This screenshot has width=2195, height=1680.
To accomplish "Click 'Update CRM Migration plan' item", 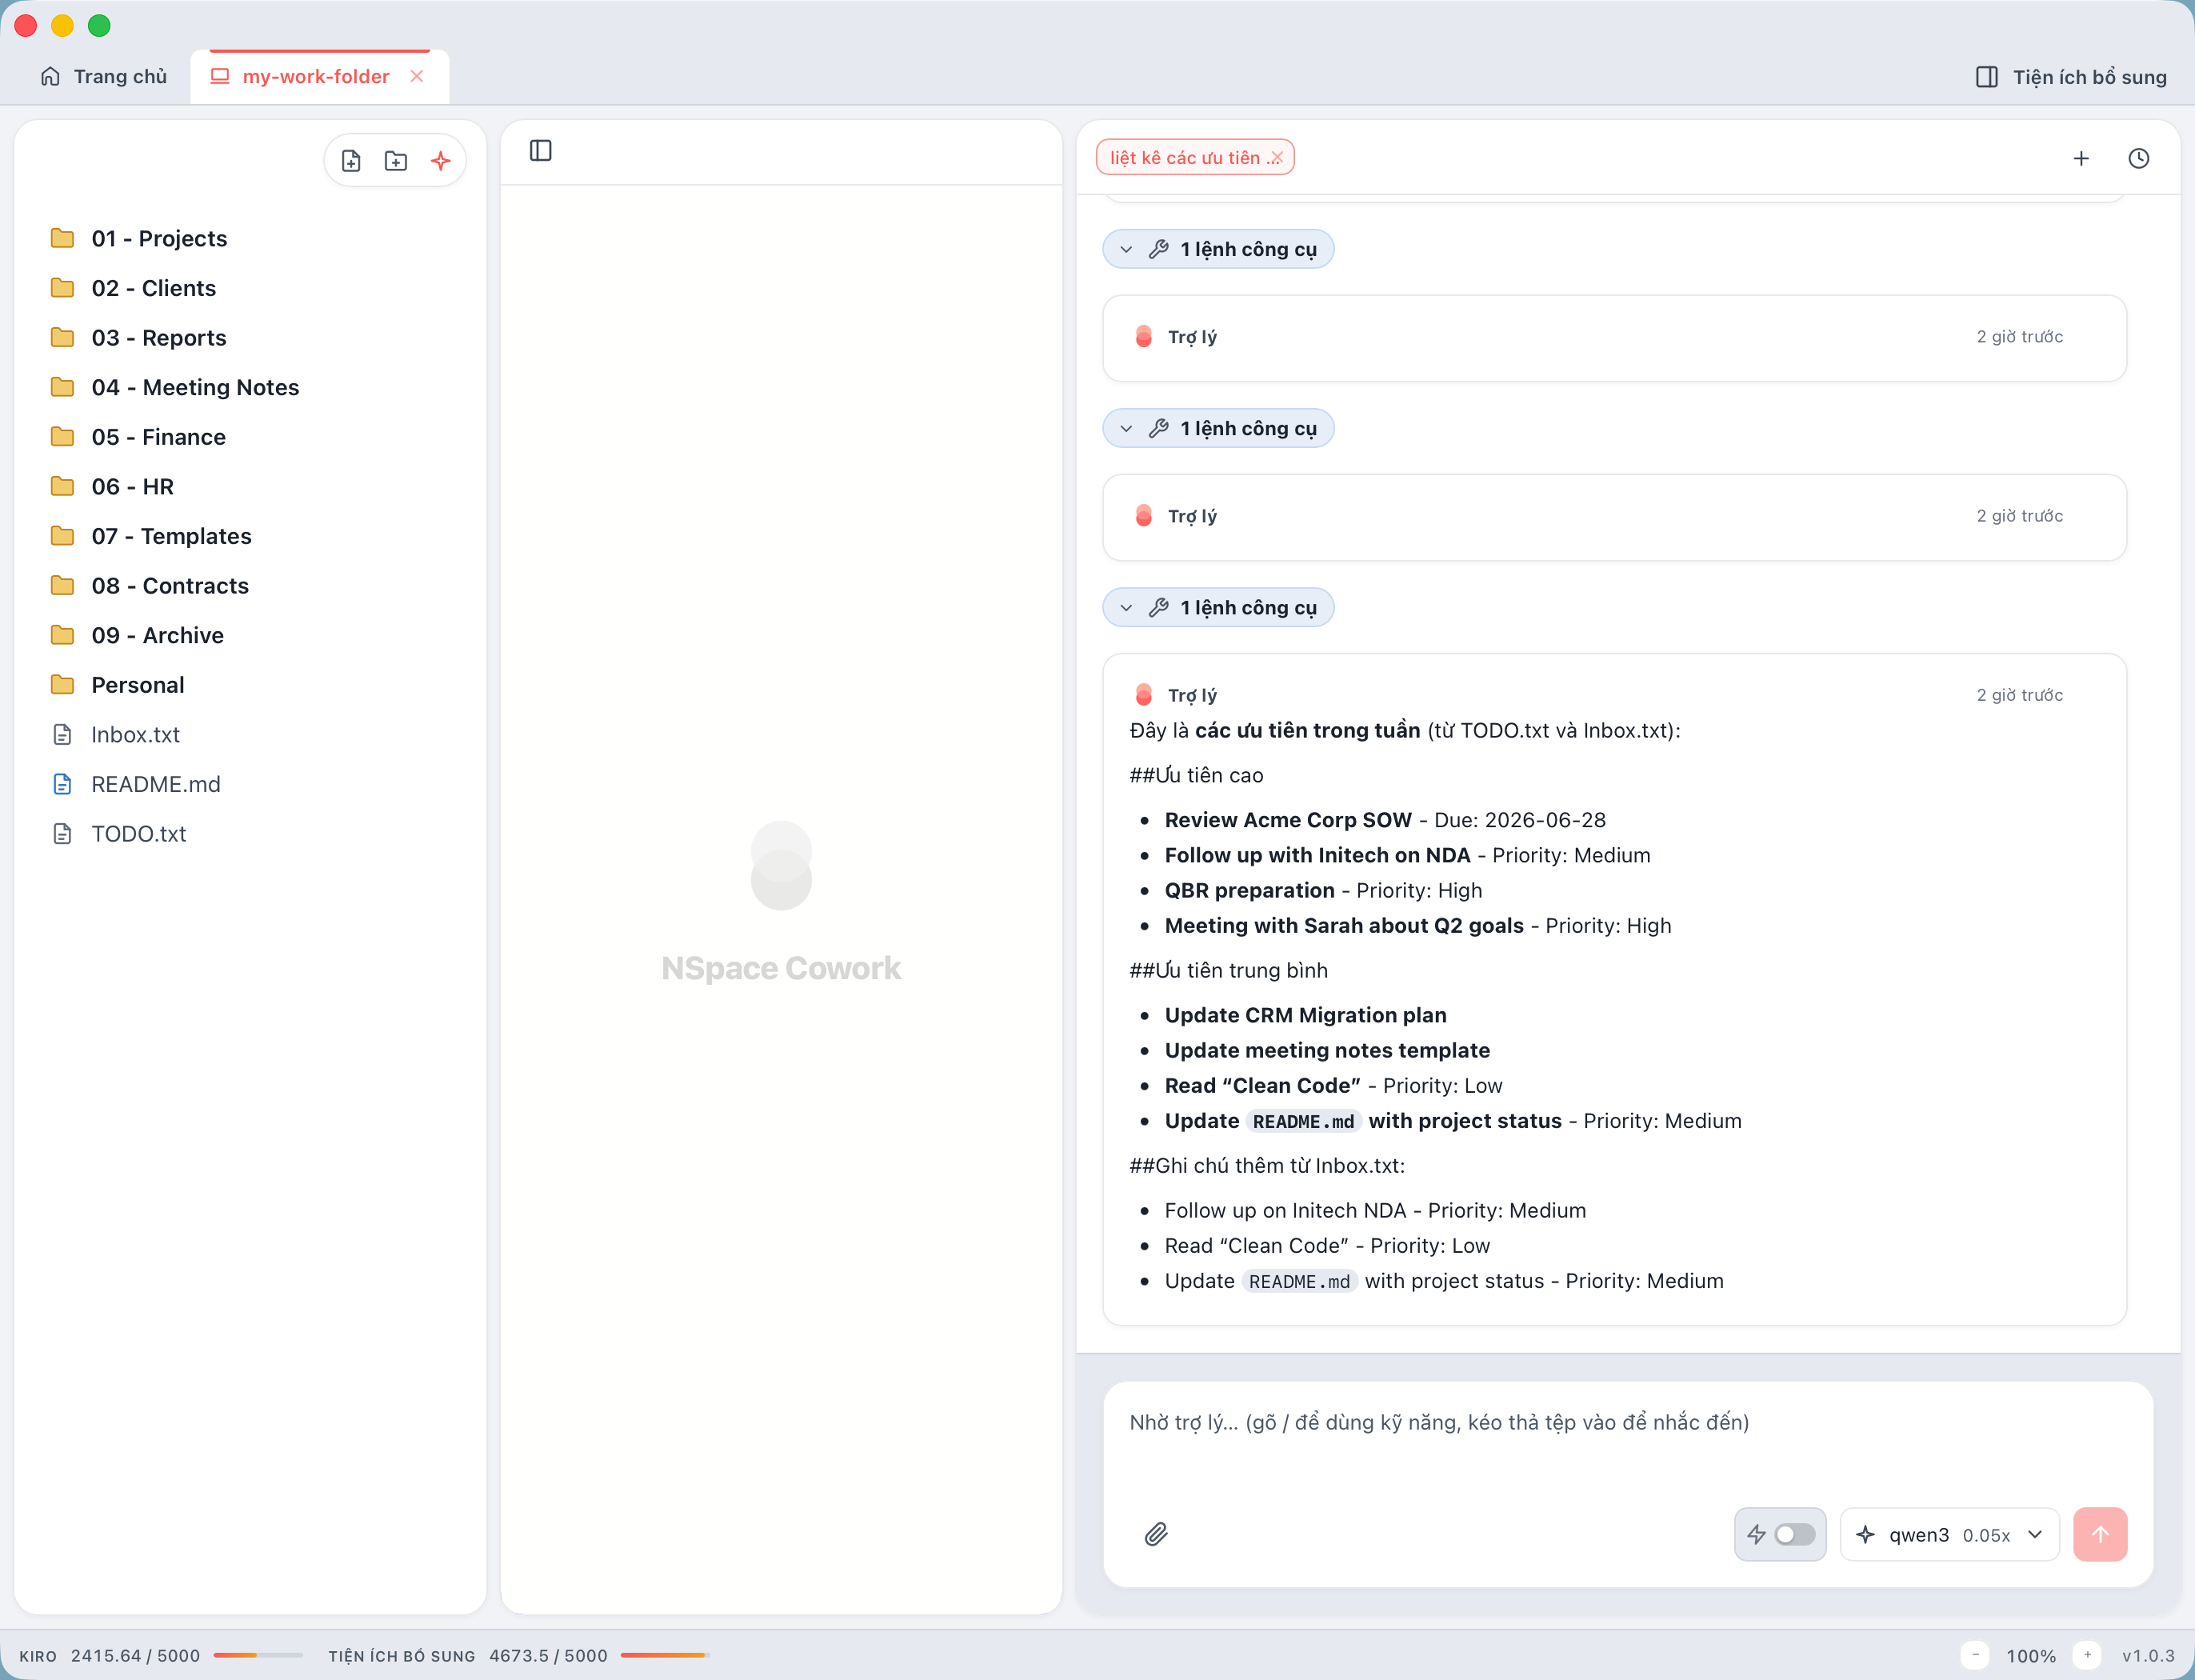I will [1305, 1015].
